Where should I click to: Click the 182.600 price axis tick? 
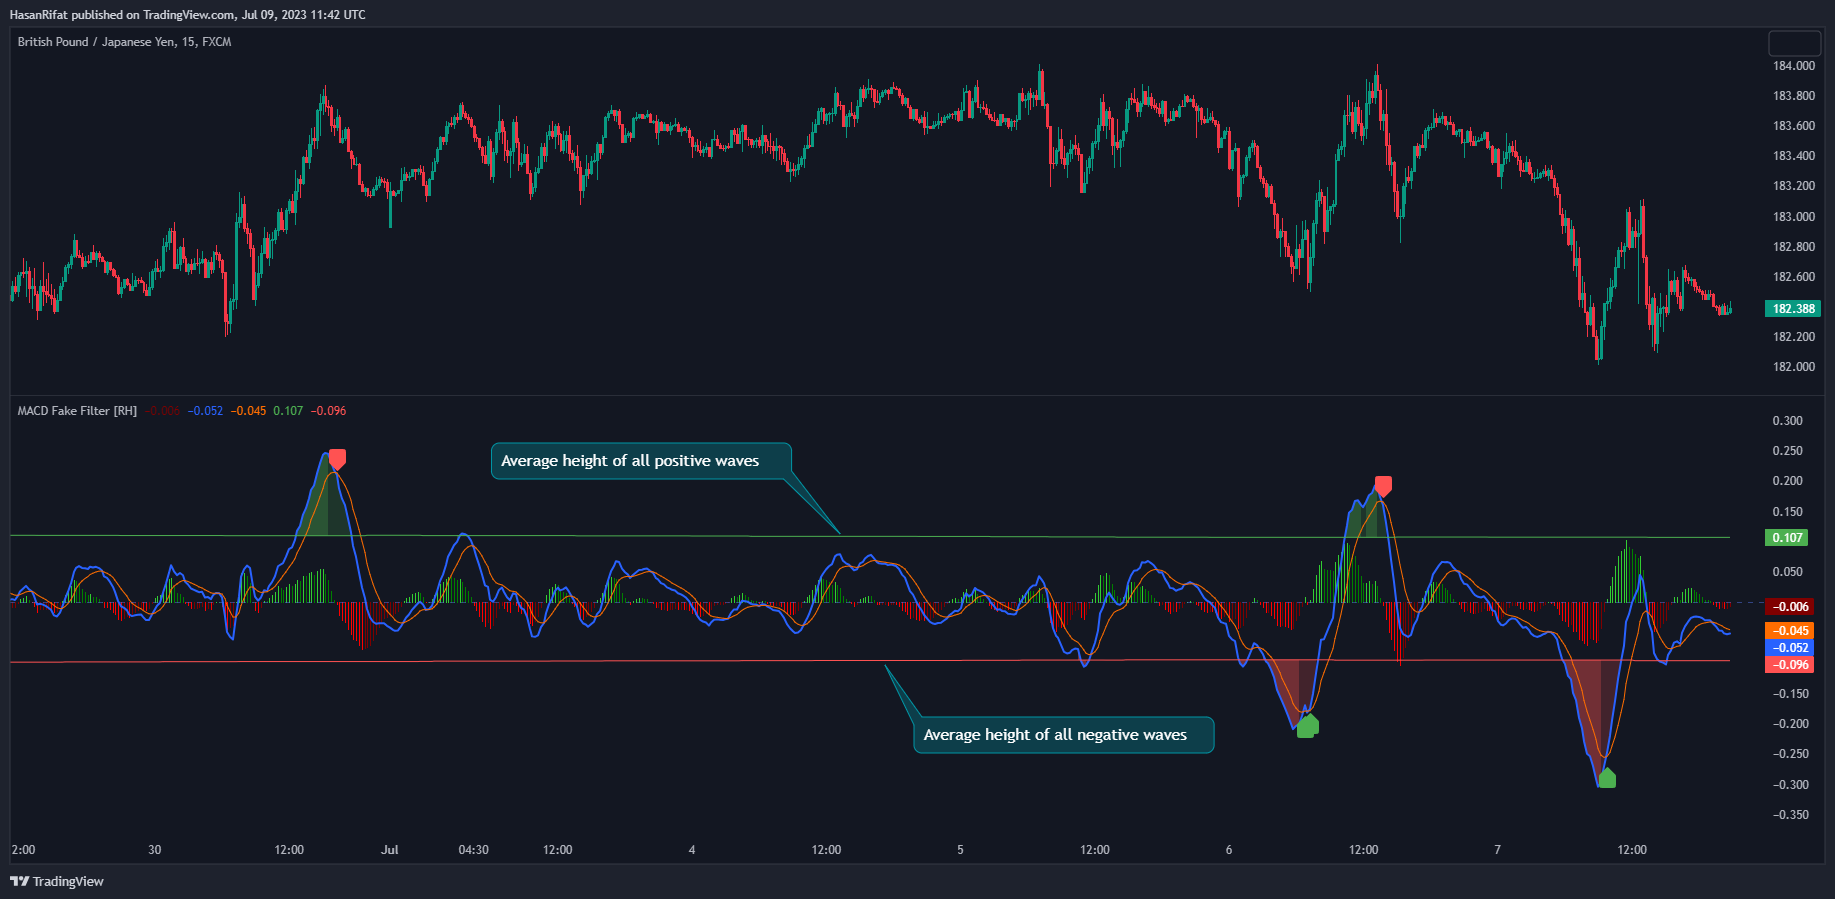tap(1794, 277)
